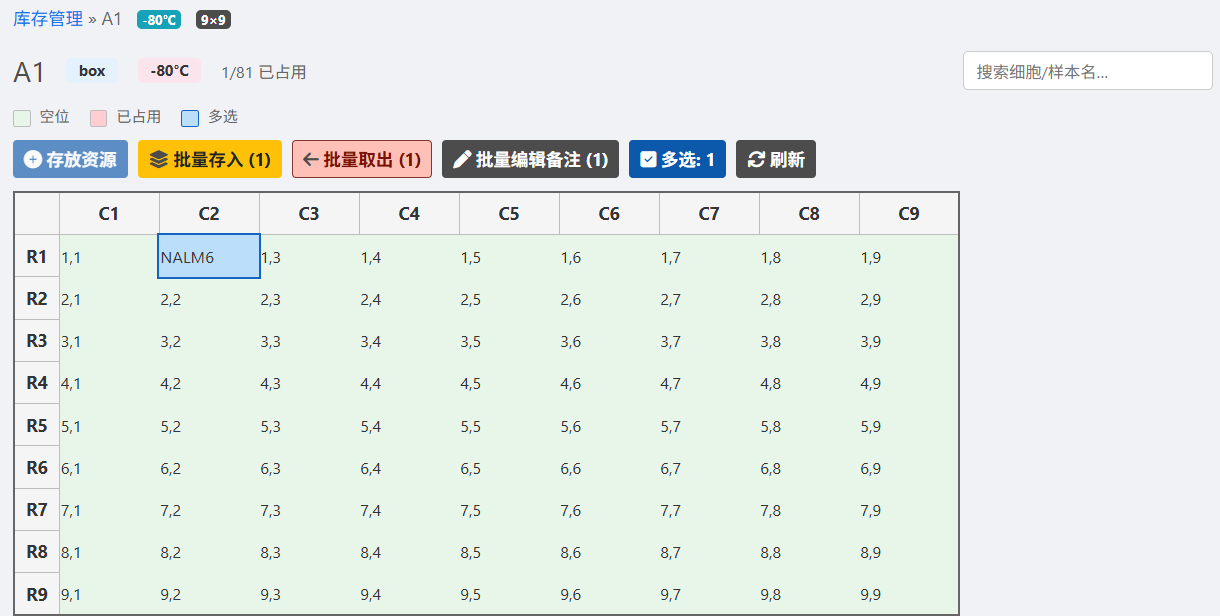Image resolution: width=1220 pixels, height=616 pixels.
Task: Select empty cell 2,2
Action: click(209, 299)
